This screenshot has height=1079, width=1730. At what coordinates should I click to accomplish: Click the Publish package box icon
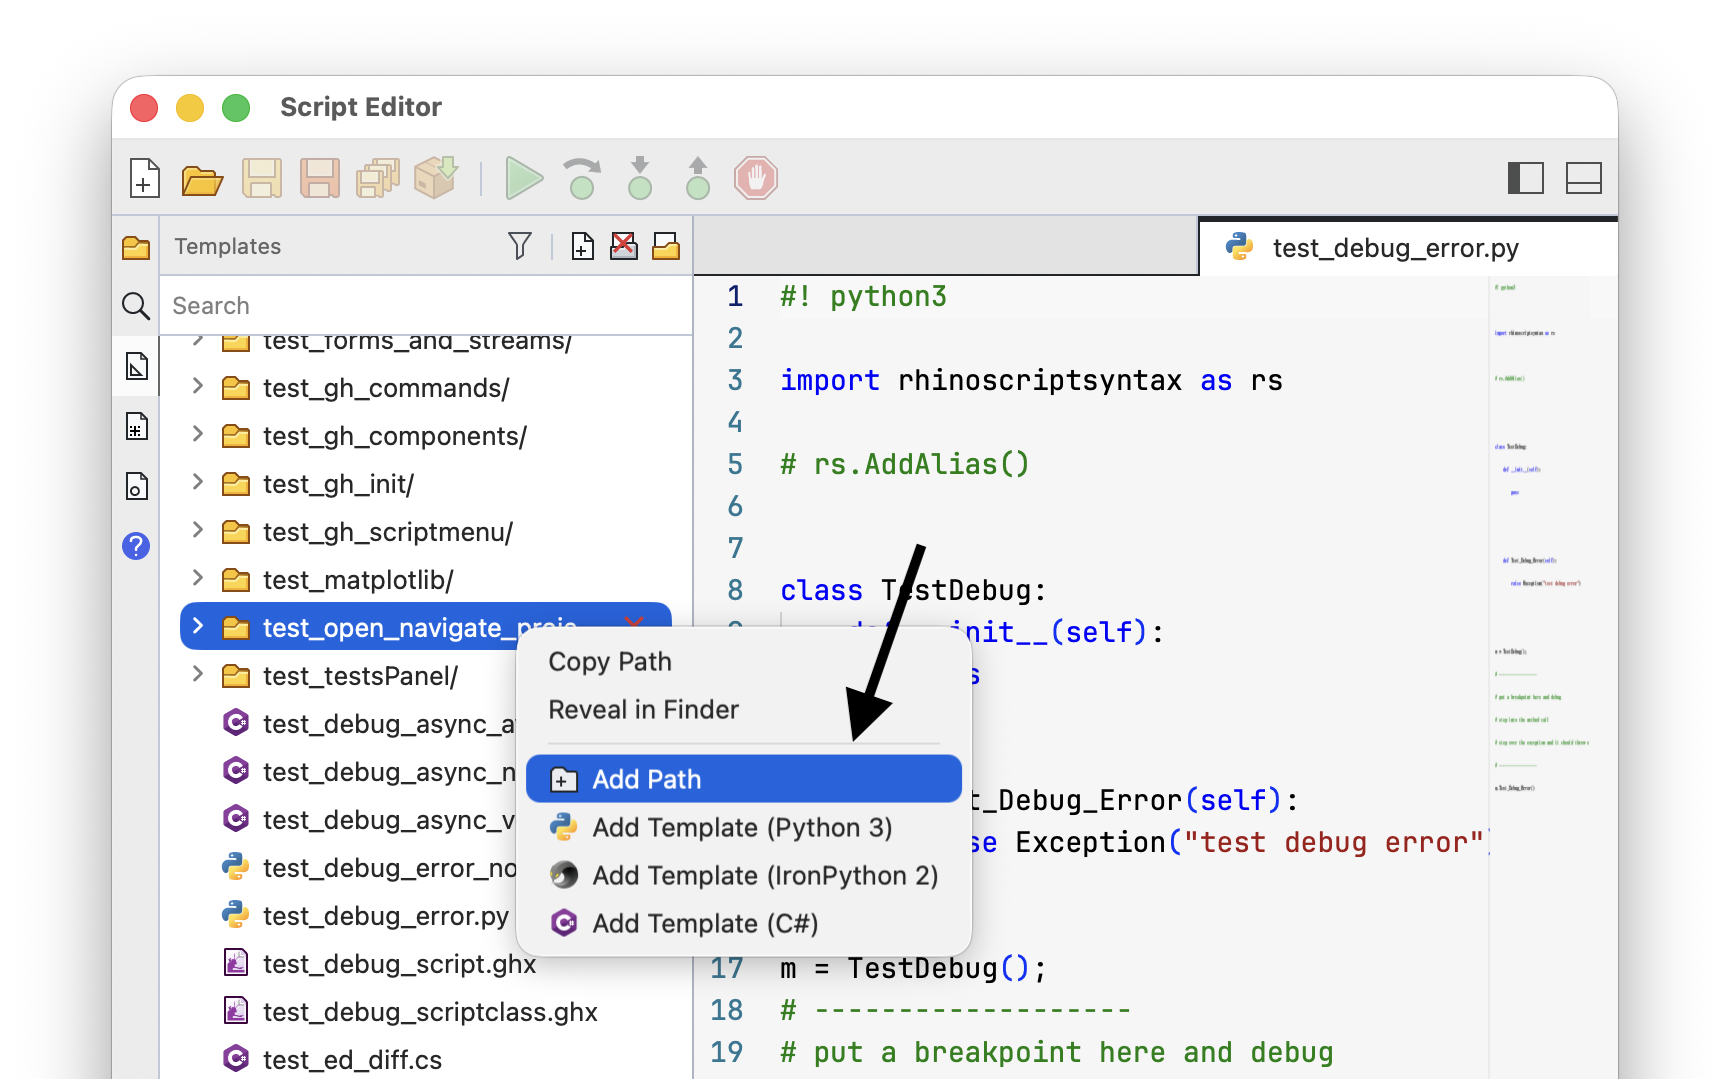[x=437, y=178]
